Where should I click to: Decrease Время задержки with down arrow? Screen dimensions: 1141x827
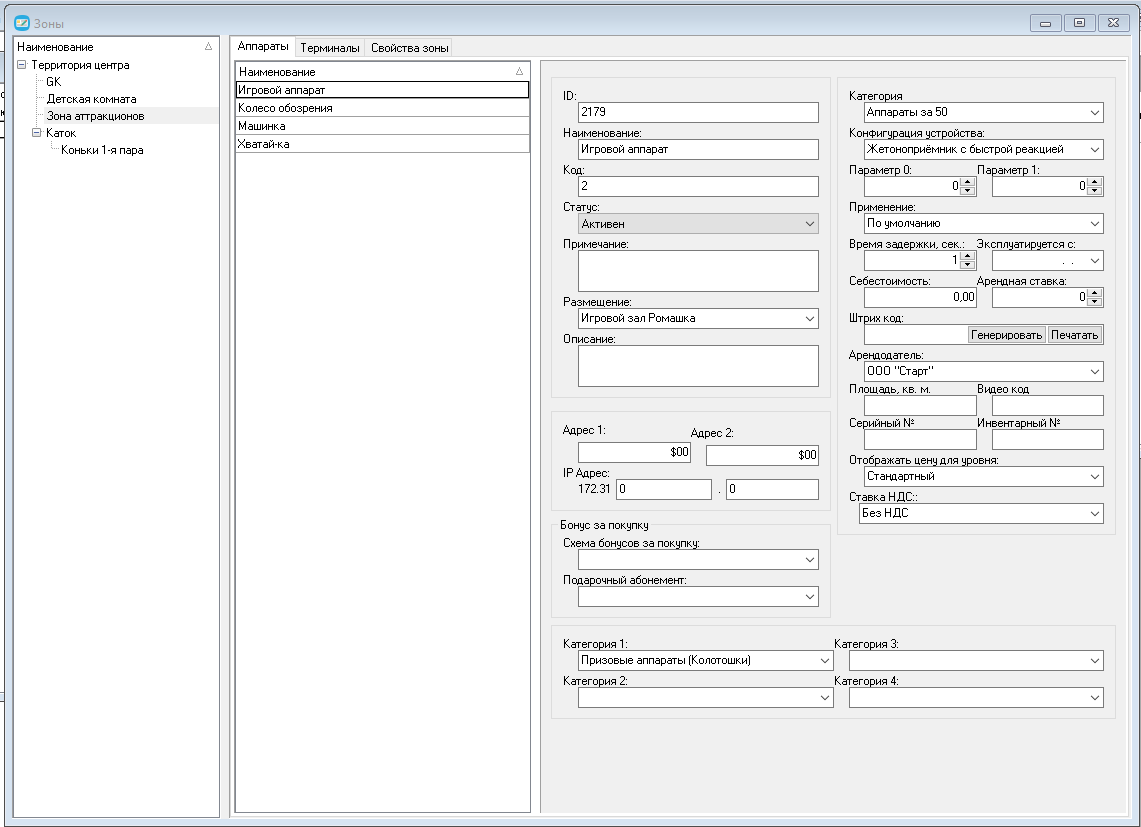tap(967, 265)
